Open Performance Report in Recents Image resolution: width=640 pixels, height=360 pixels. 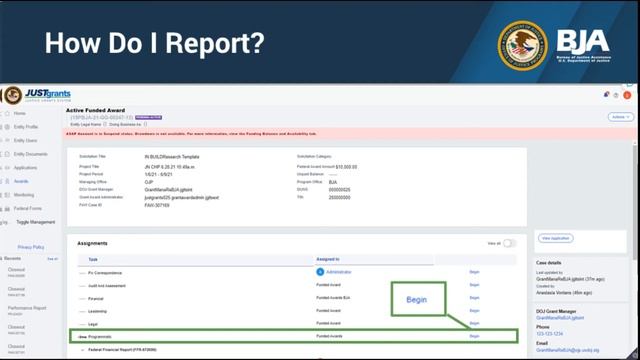[x=27, y=308]
